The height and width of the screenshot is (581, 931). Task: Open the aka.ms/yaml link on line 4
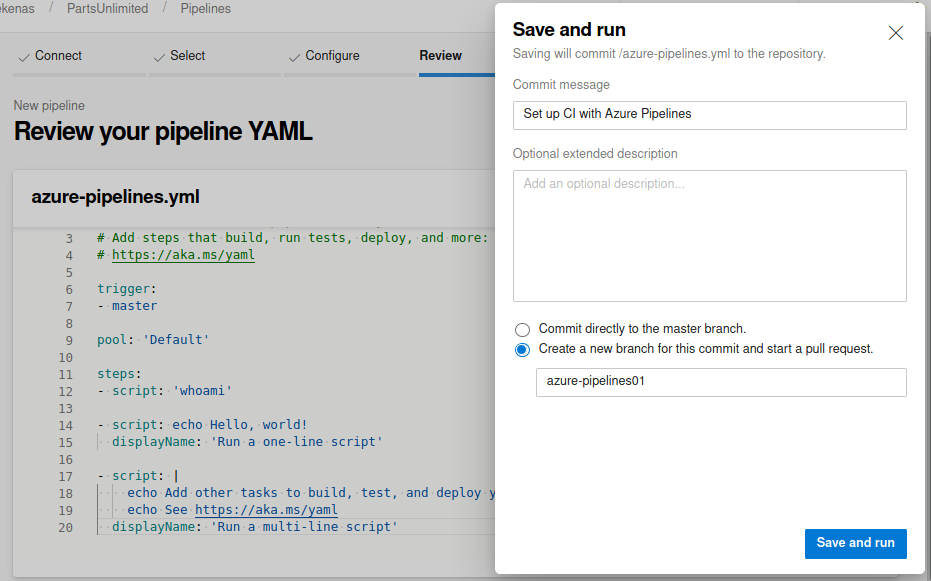pyautogui.click(x=183, y=255)
